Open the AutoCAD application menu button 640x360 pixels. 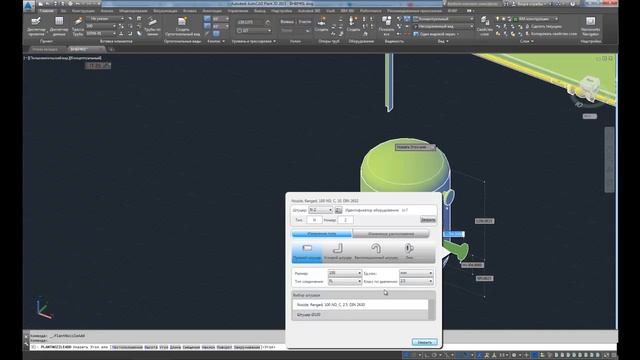(29, 5)
